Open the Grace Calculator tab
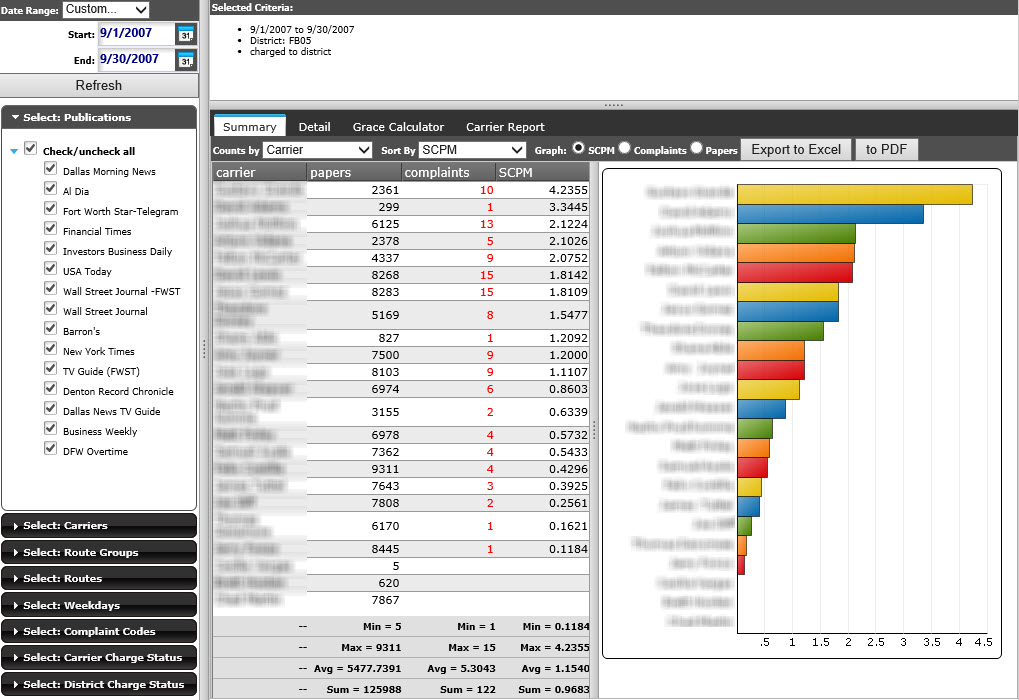 (398, 127)
